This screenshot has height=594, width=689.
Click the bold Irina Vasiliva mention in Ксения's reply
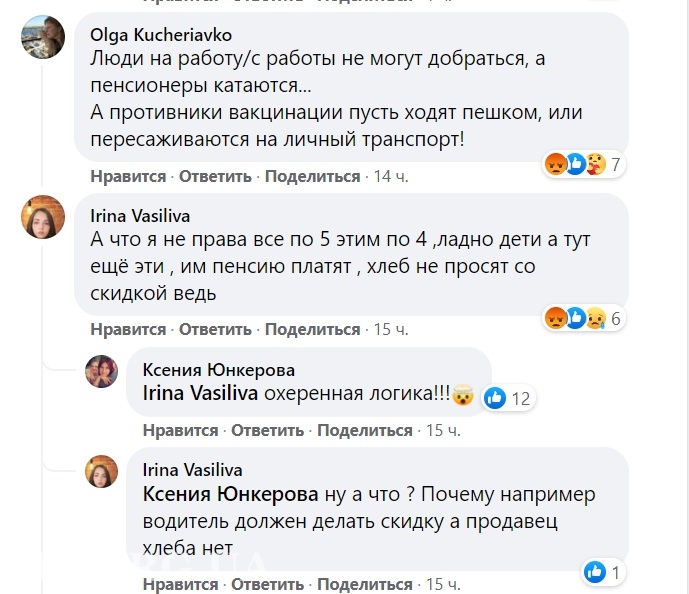tap(202, 394)
